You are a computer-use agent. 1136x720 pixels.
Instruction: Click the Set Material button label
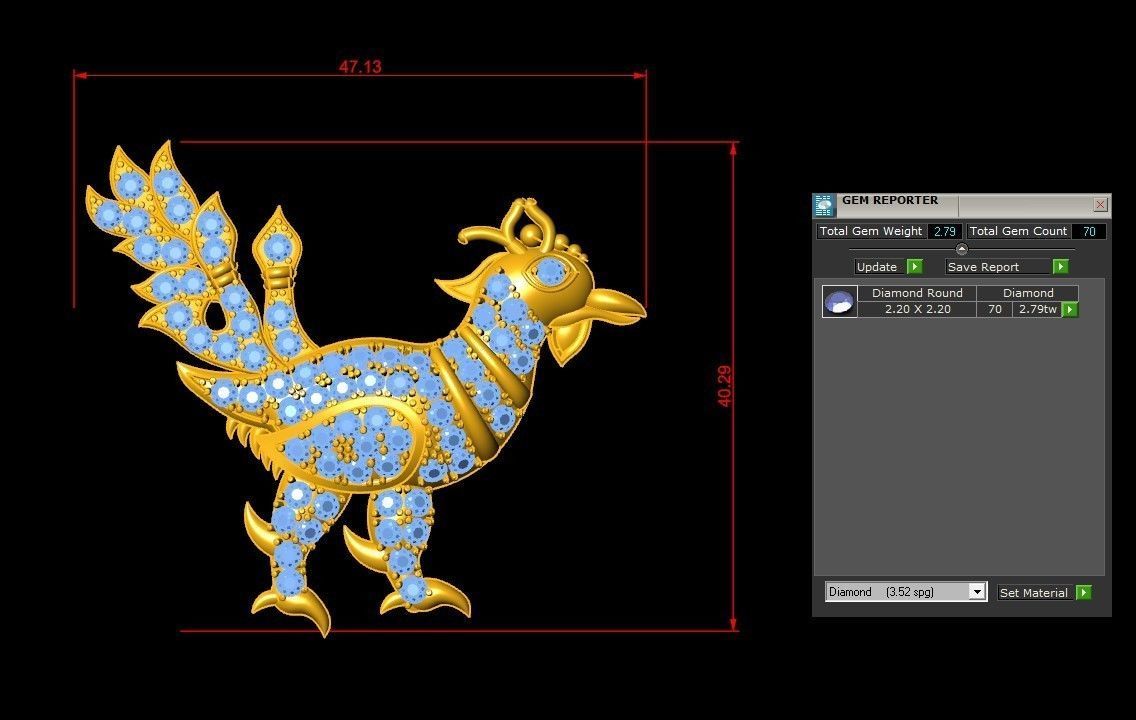pyautogui.click(x=1034, y=593)
